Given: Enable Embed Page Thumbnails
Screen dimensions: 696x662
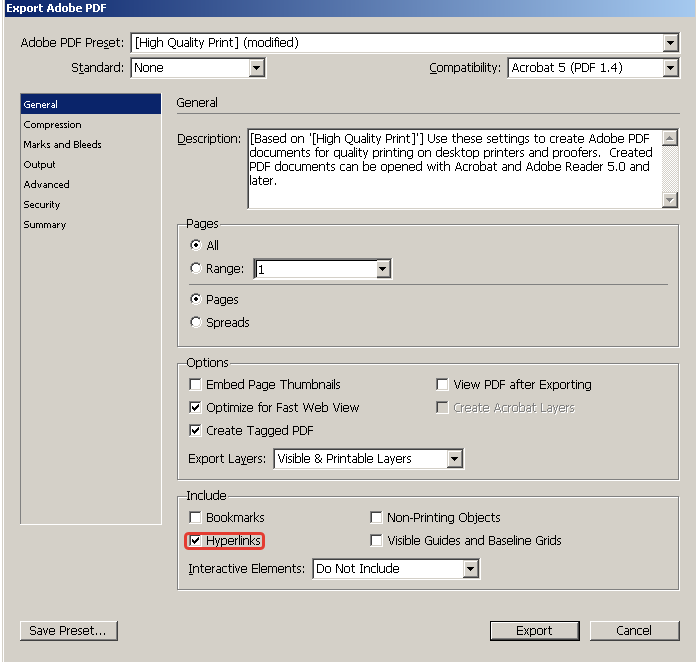Looking at the screenshot, I should coord(195,384).
